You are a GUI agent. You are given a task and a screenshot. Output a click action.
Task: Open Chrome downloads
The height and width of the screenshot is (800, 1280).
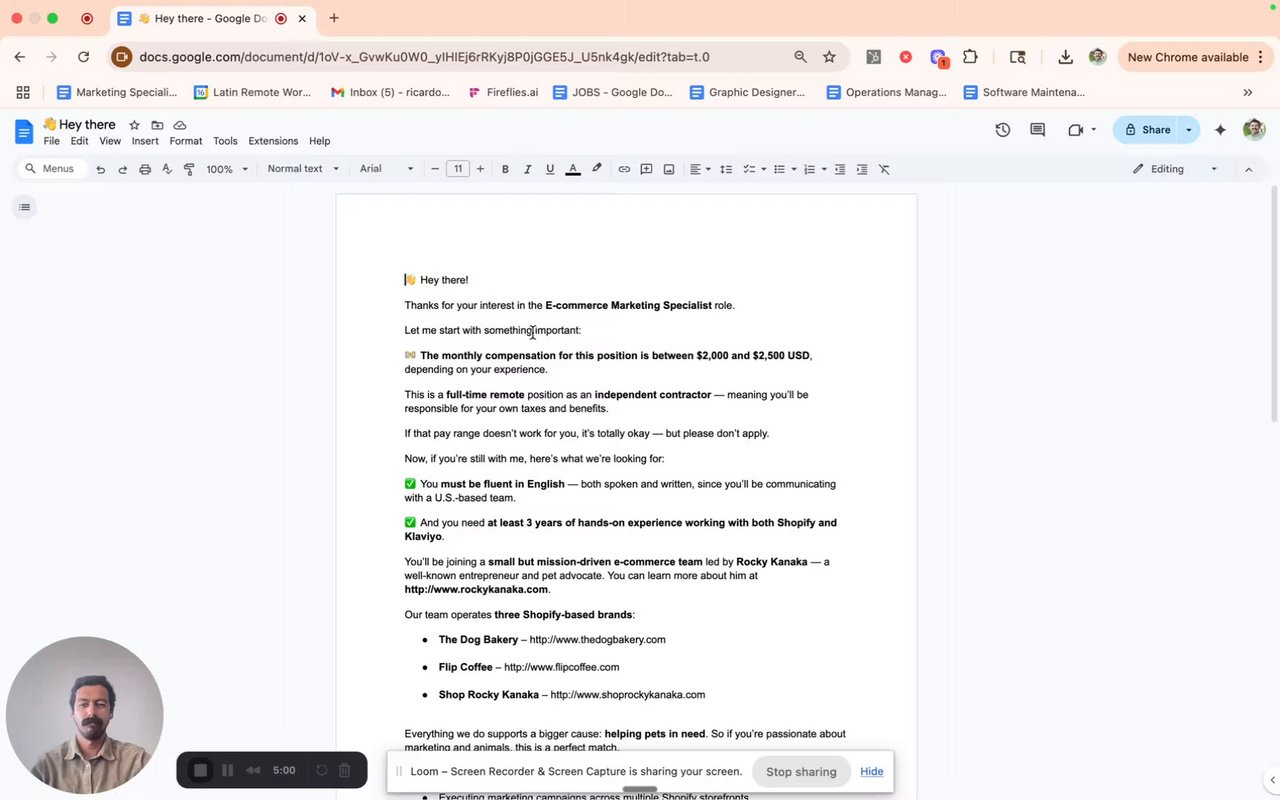coord(1065,57)
